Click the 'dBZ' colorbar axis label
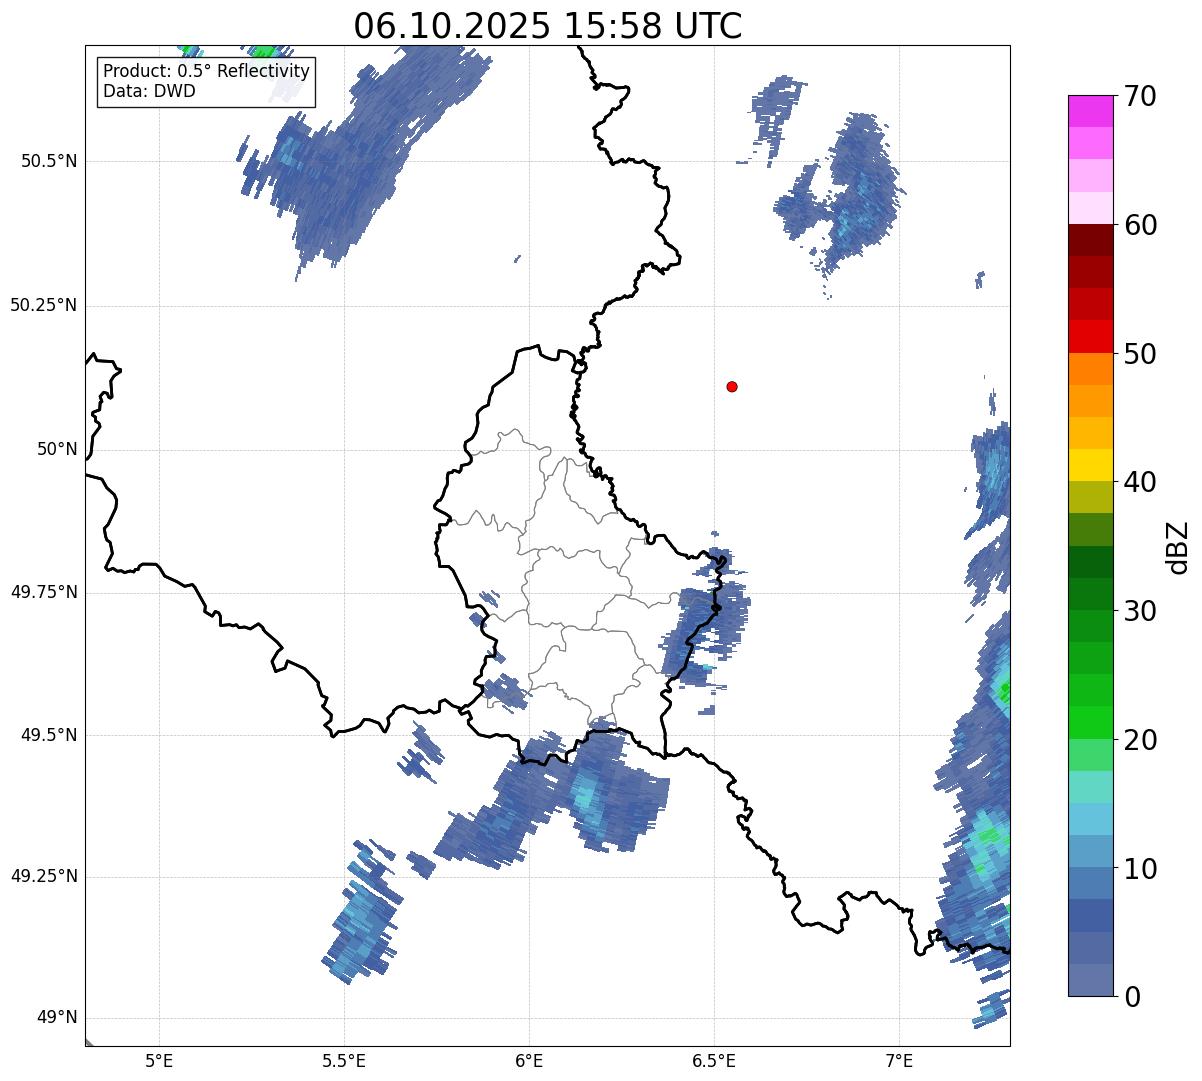Image resolution: width=1202 pixels, height=1081 pixels. [x=1178, y=546]
